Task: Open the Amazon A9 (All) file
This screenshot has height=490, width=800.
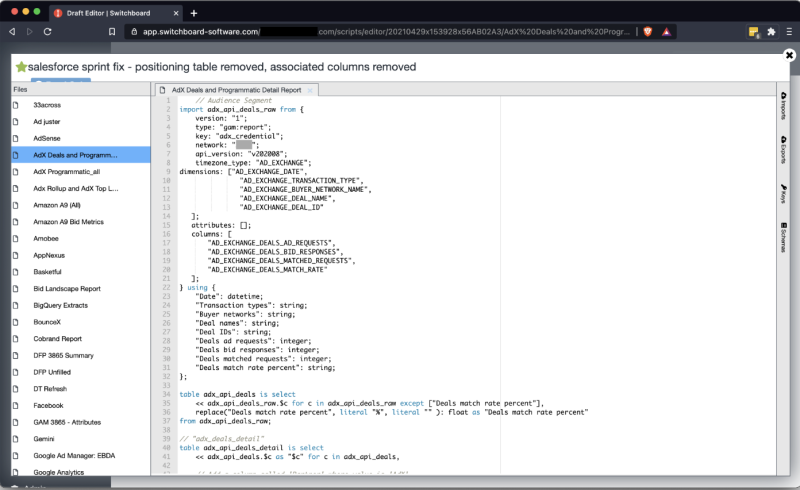Action: pyautogui.click(x=81, y=205)
